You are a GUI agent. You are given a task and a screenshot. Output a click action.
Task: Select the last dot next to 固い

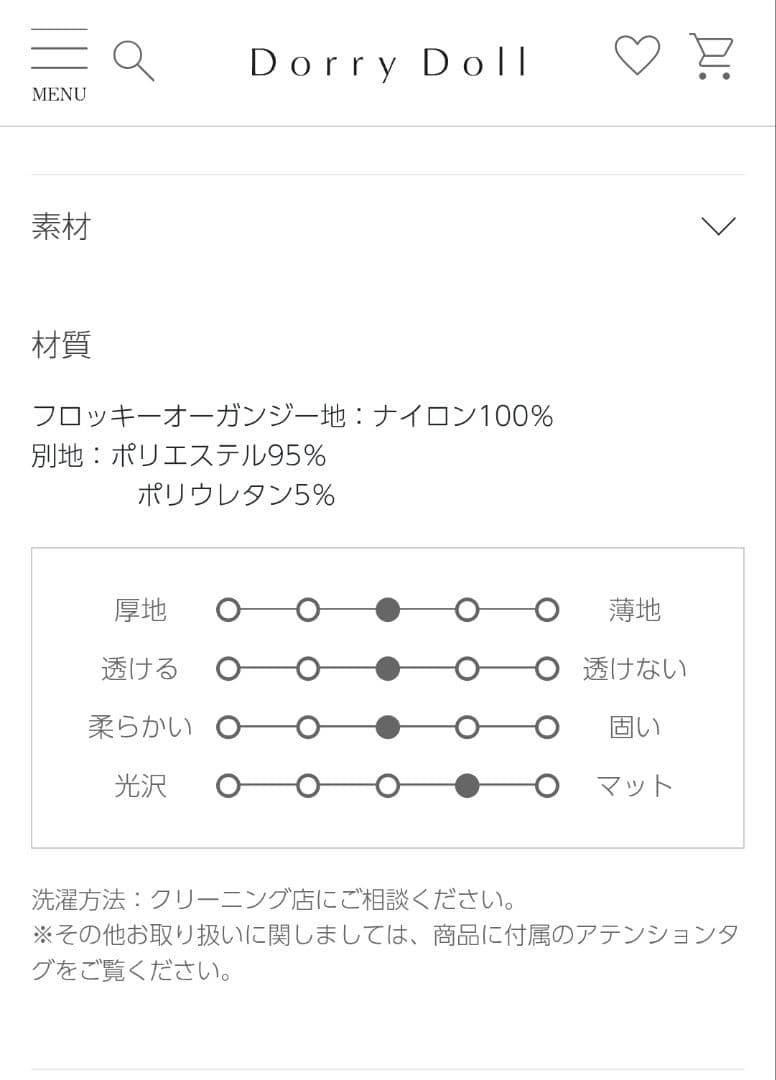[x=546, y=728]
